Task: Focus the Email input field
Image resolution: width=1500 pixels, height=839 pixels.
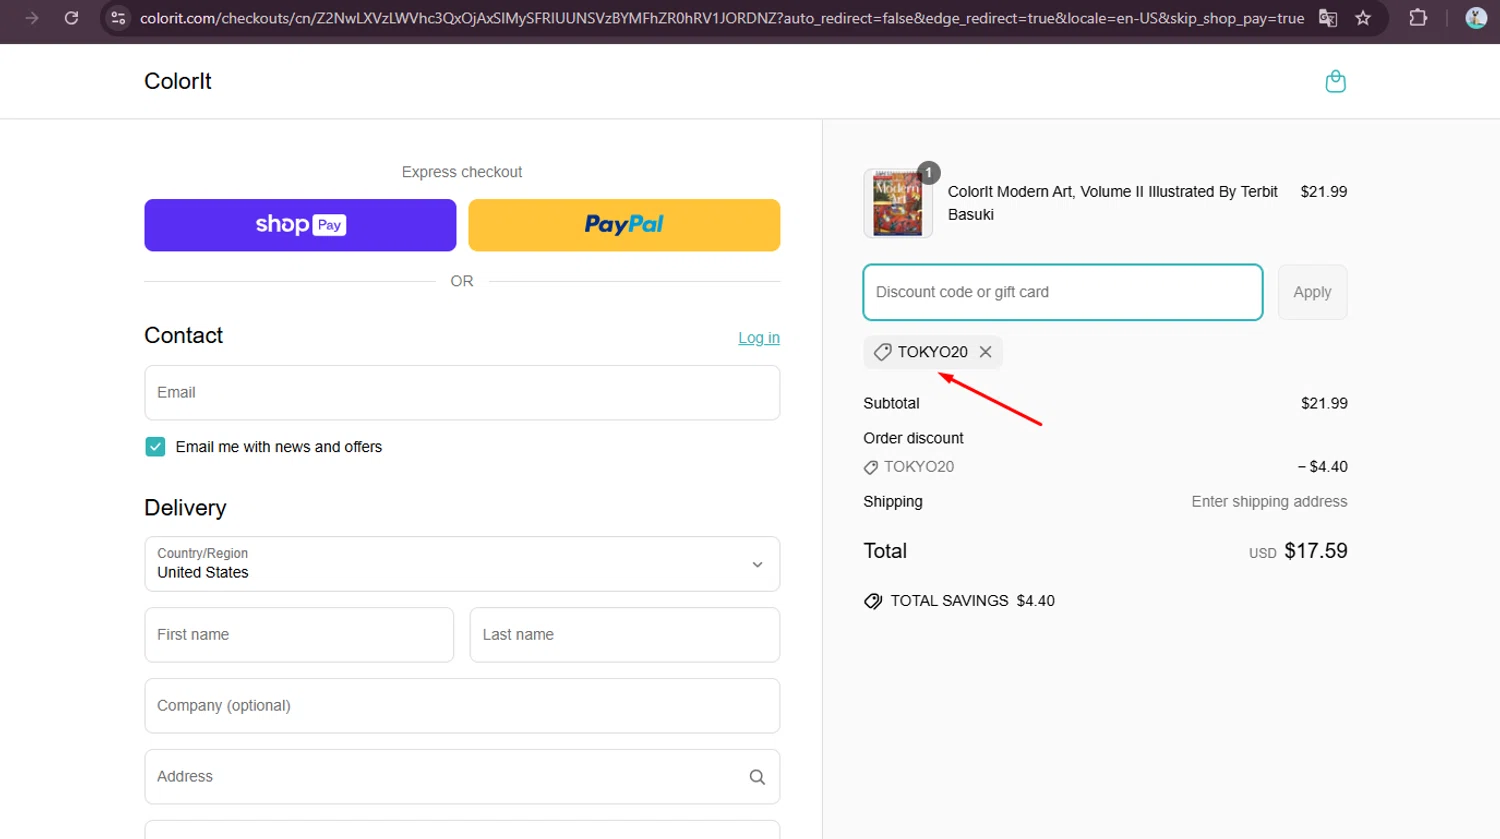Action: click(462, 393)
